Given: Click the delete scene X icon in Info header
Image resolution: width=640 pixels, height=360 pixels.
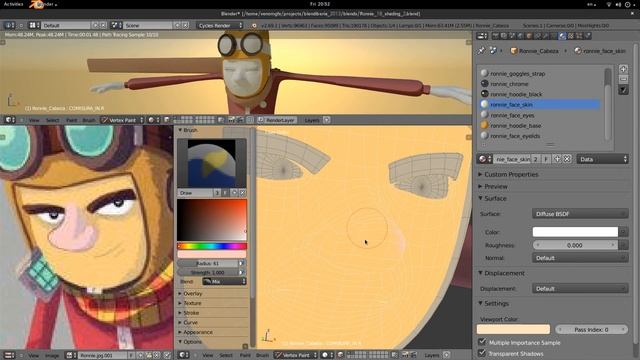Looking at the screenshot, I should (x=185, y=25).
